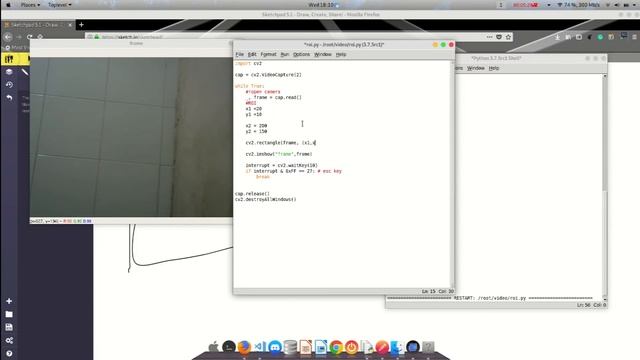Click the Pocket save icon
This screenshot has height=360, width=640.
pos(499,37)
